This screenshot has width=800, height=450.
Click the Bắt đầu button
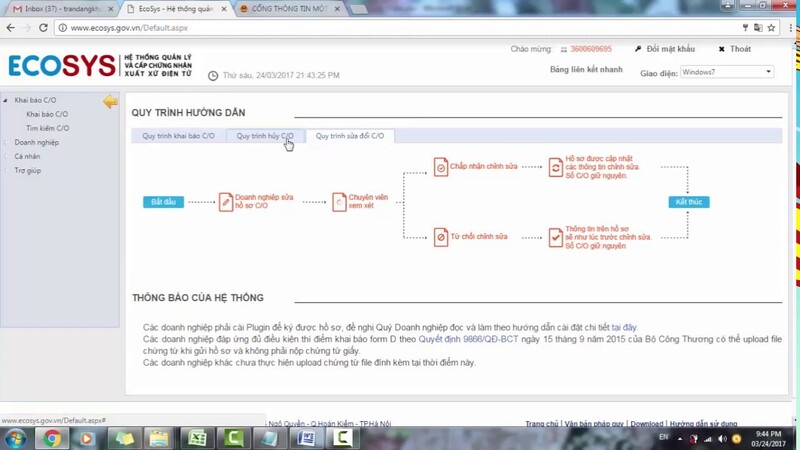[163, 202]
